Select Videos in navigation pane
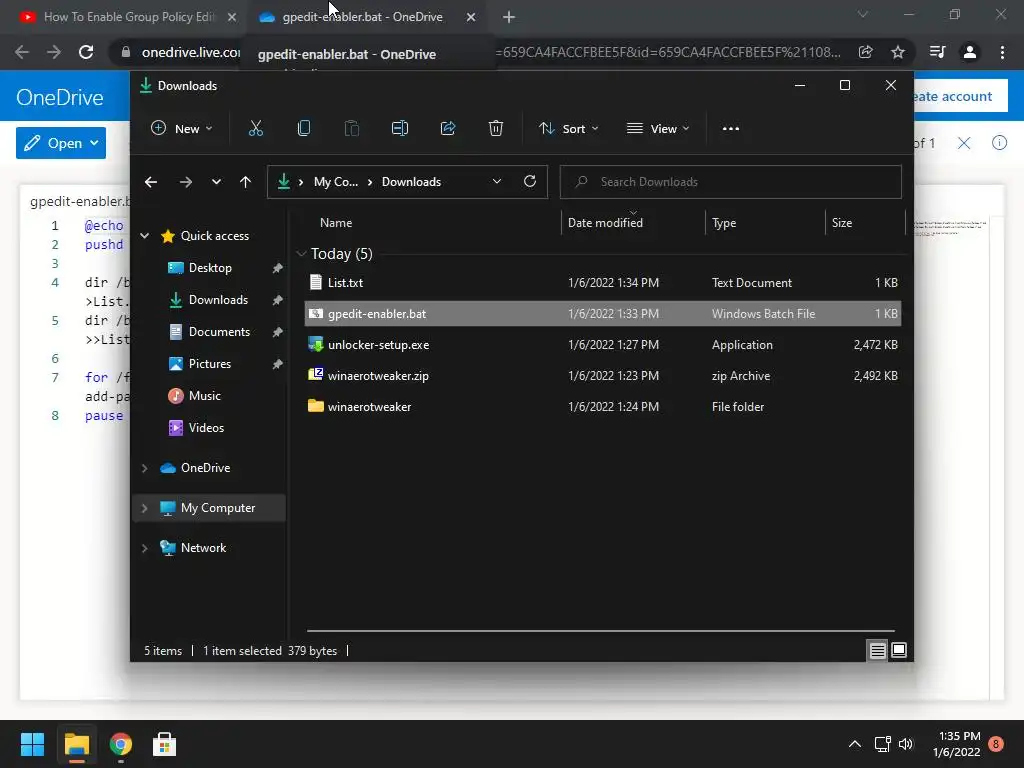This screenshot has height=768, width=1024. (x=206, y=428)
